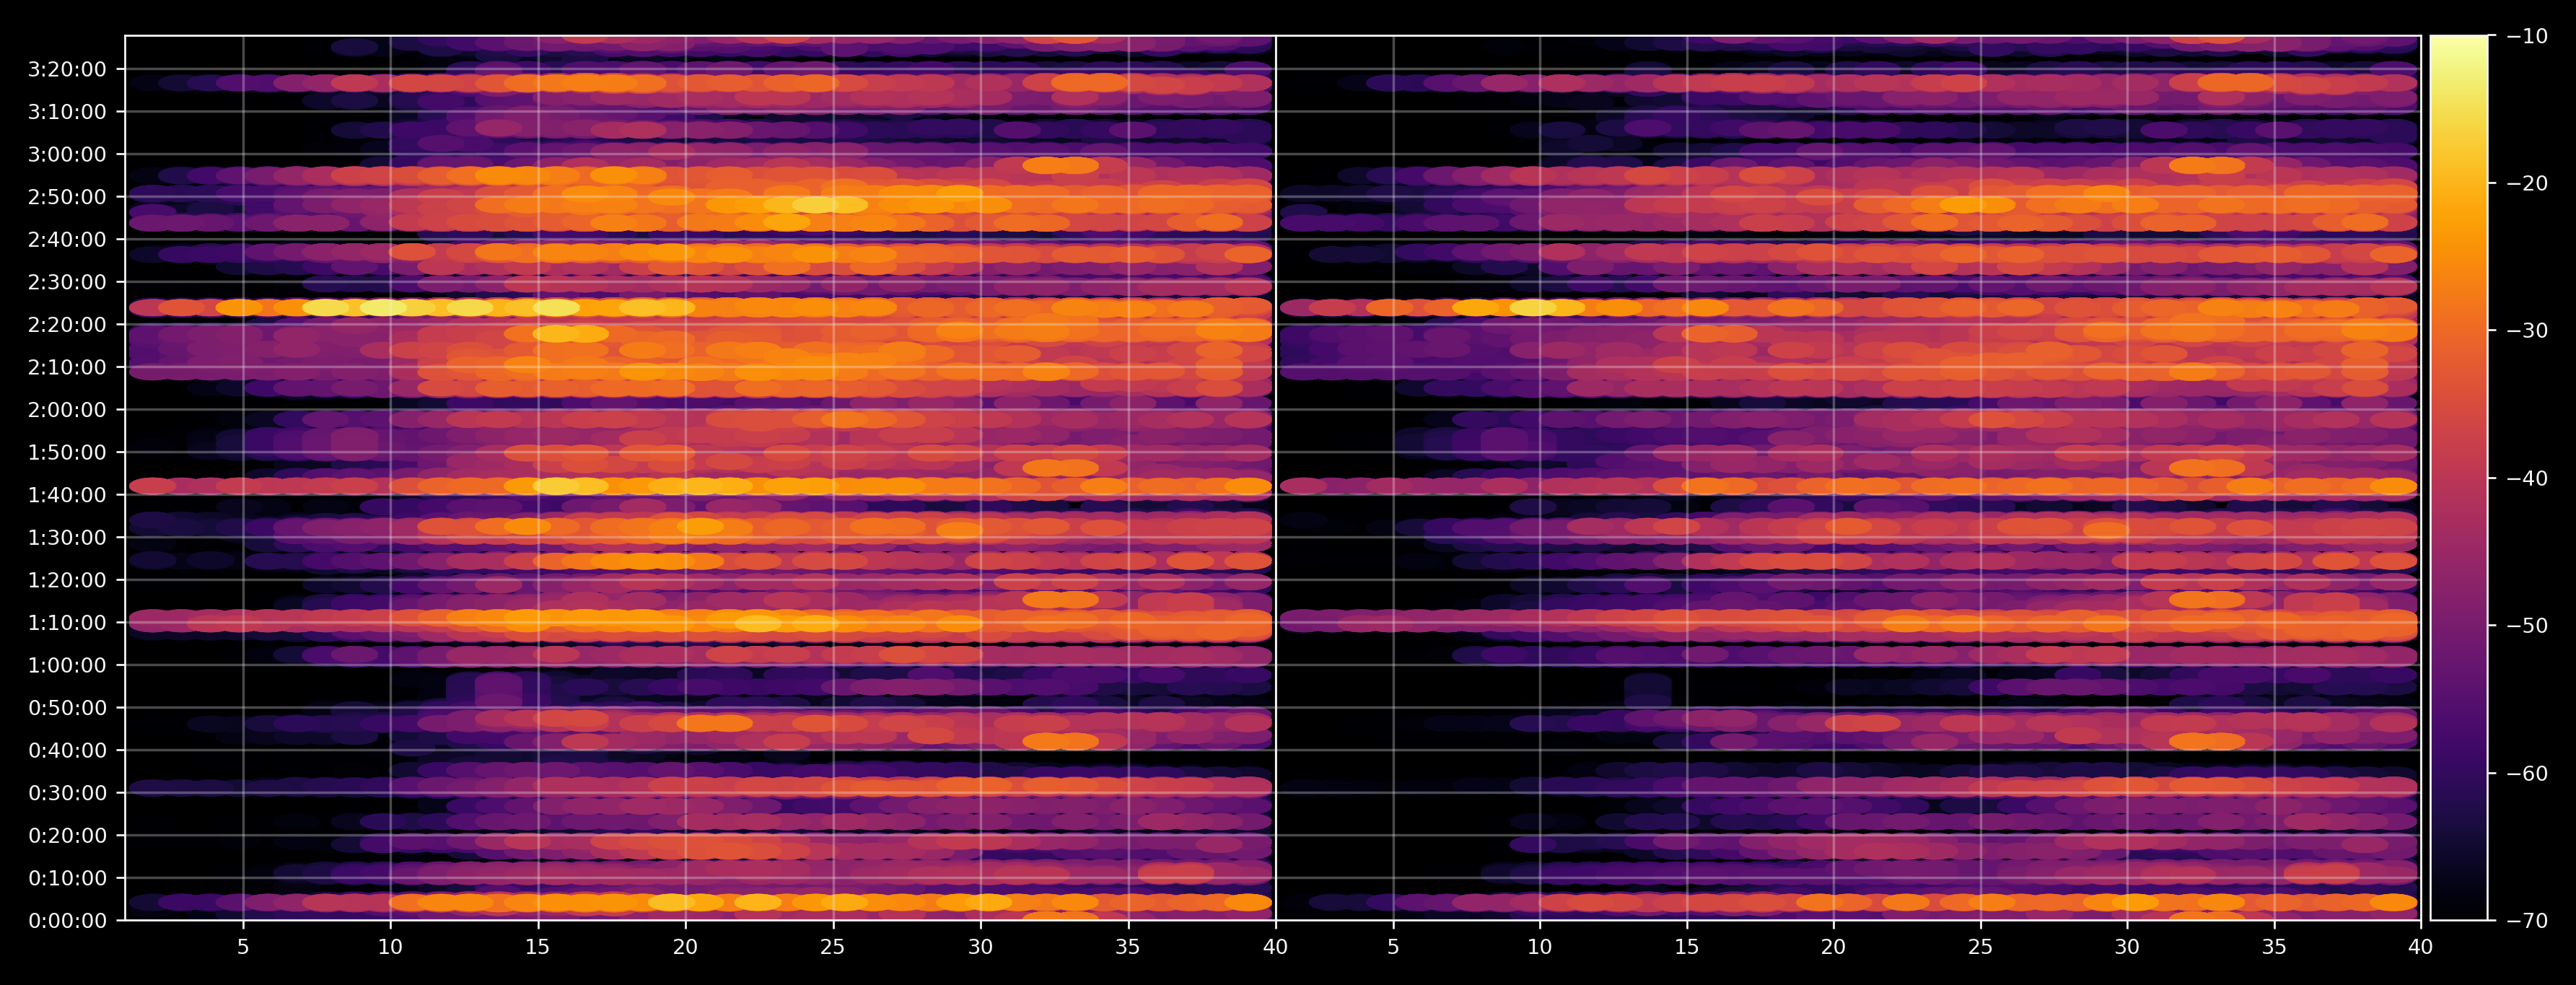
Task: Select the −60 colorbar scale label
Action: point(2528,773)
